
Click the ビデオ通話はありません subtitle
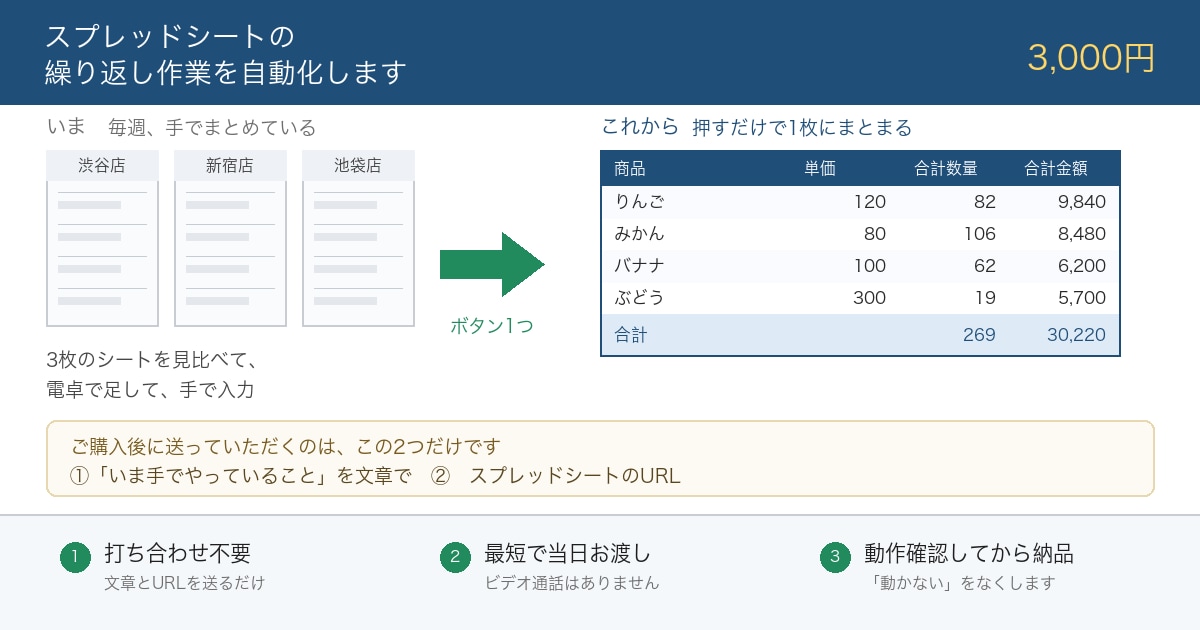tap(572, 582)
